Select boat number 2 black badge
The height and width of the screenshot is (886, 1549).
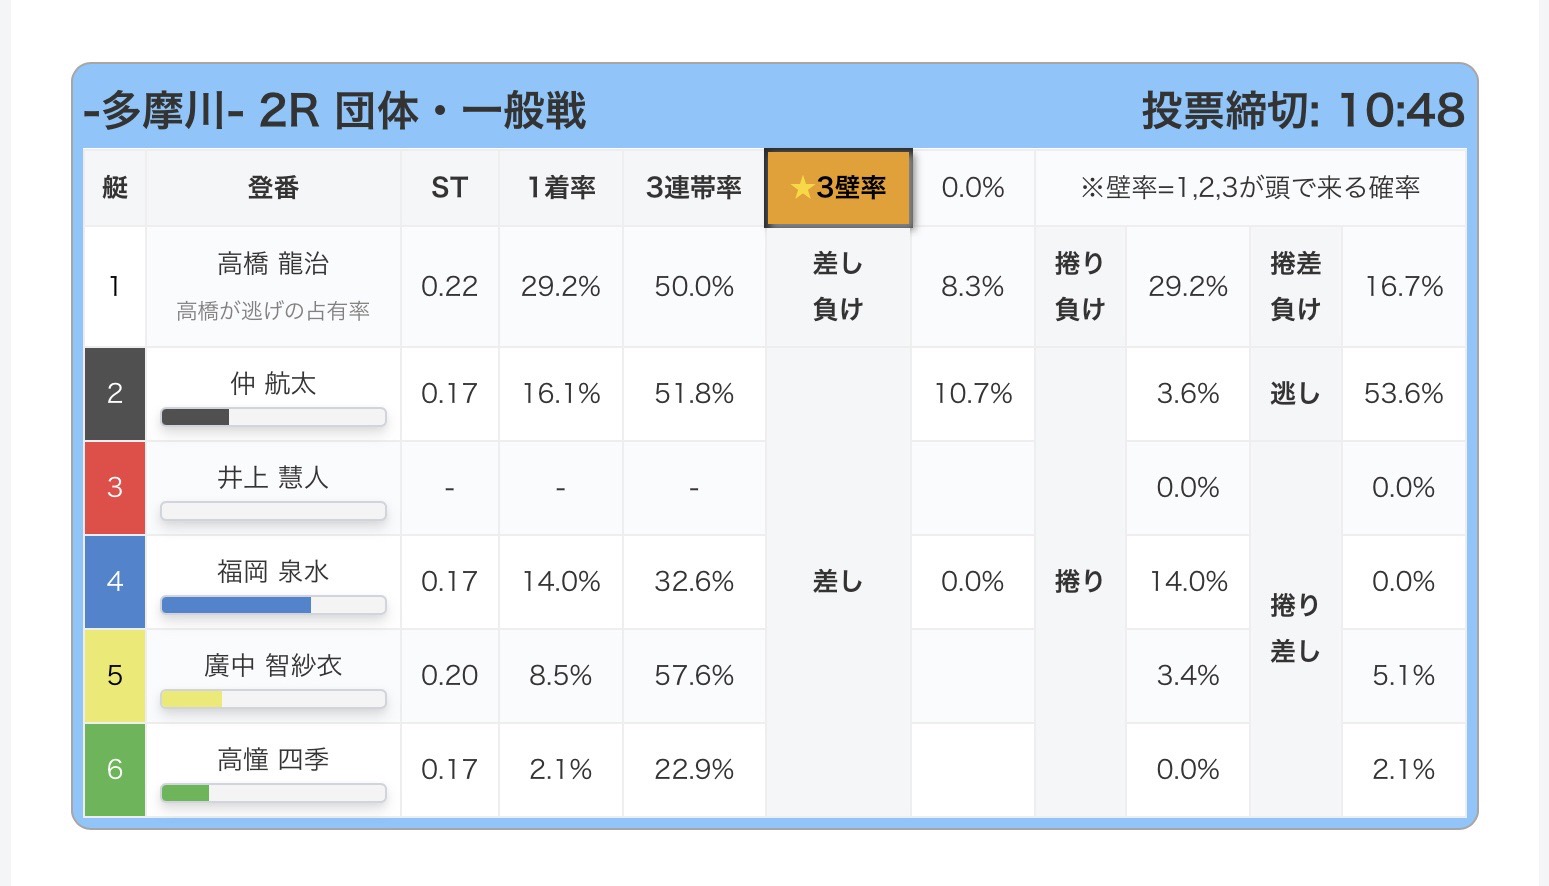[x=115, y=394]
